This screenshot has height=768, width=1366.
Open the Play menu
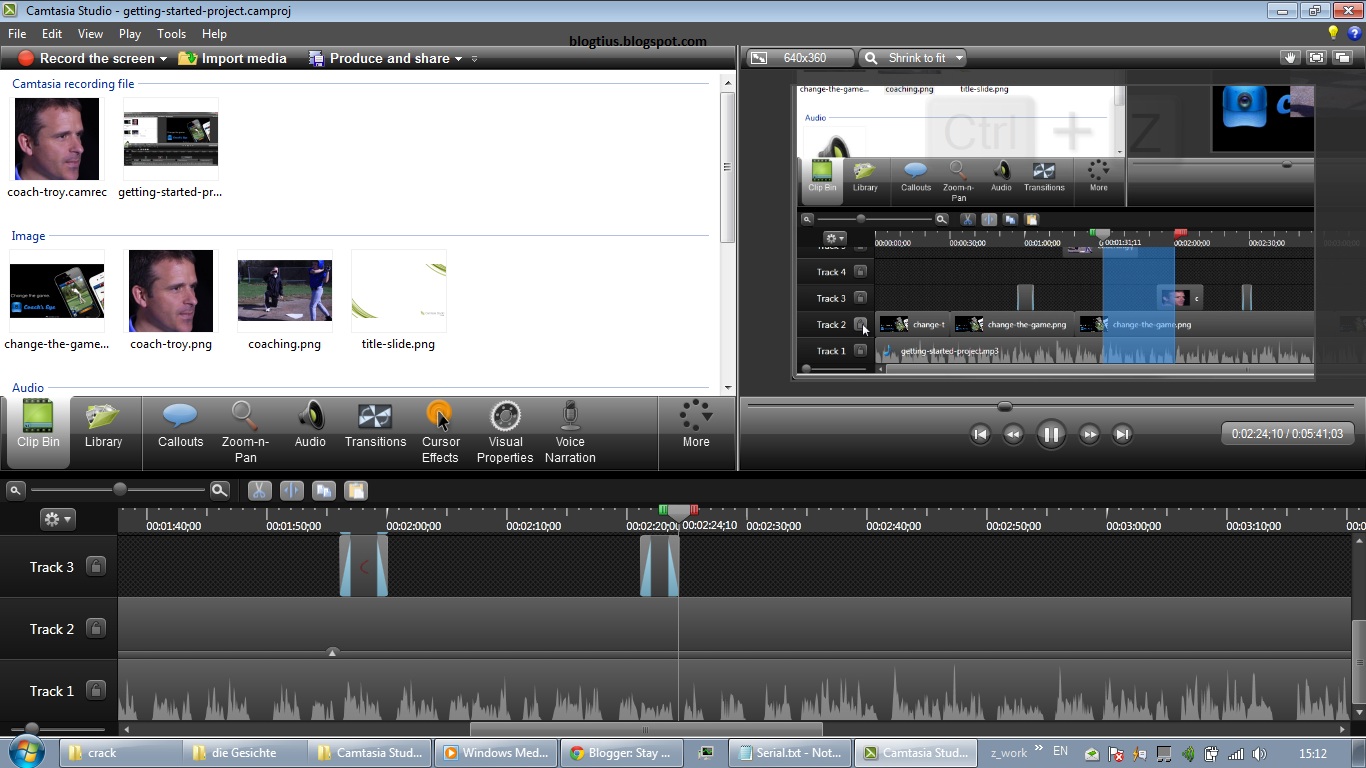(x=130, y=34)
